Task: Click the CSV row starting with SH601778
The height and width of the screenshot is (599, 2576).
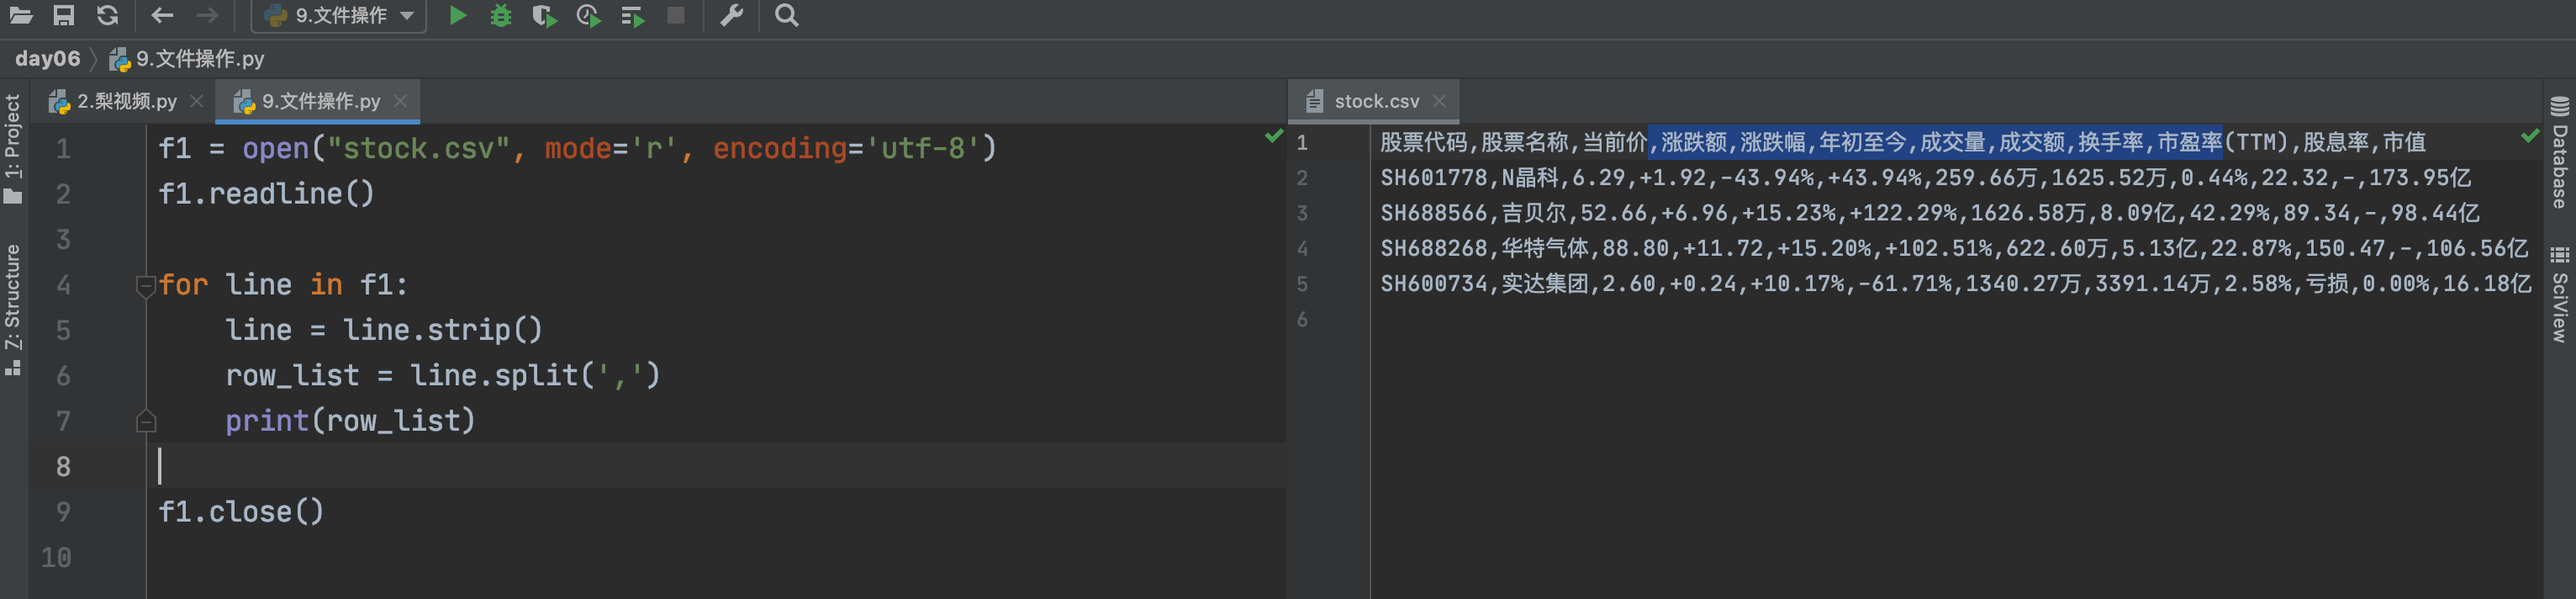Action: (x=1925, y=178)
